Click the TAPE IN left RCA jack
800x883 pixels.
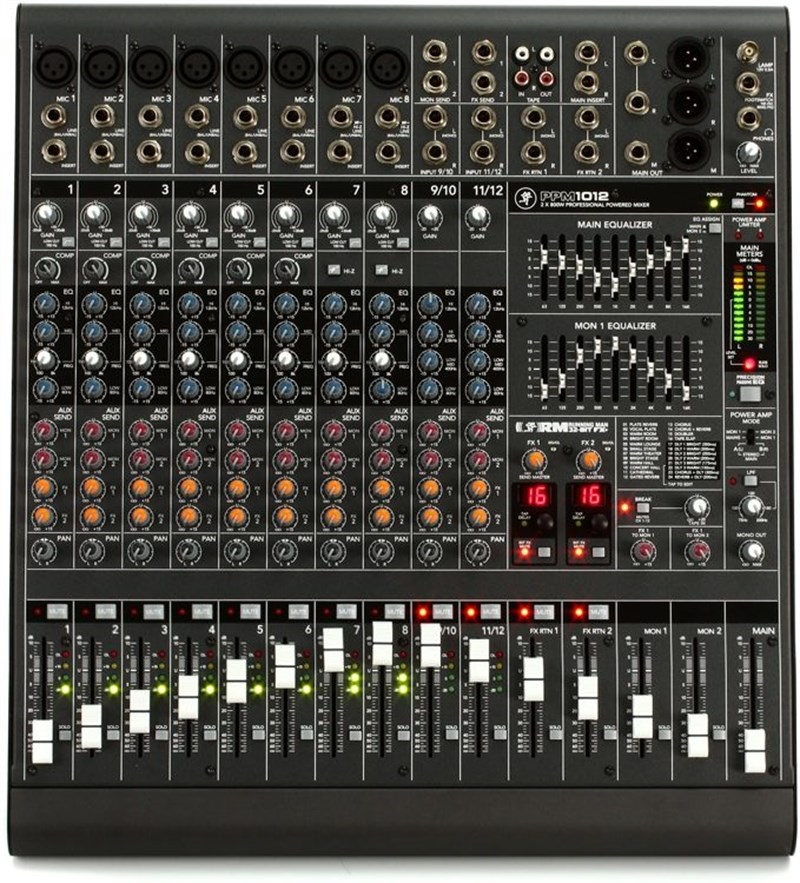(x=522, y=55)
